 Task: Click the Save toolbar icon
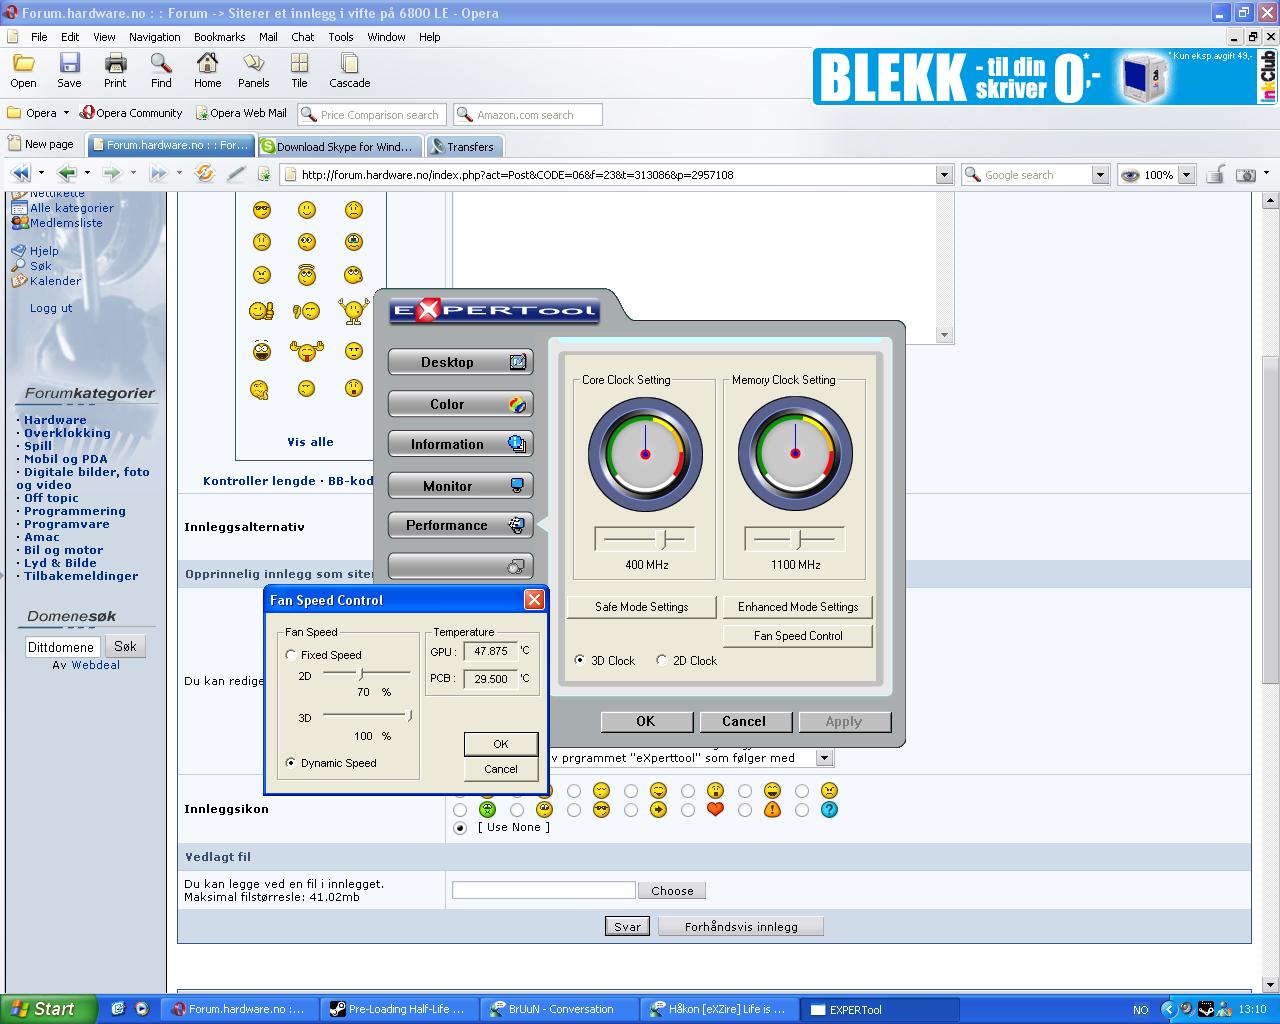69,70
